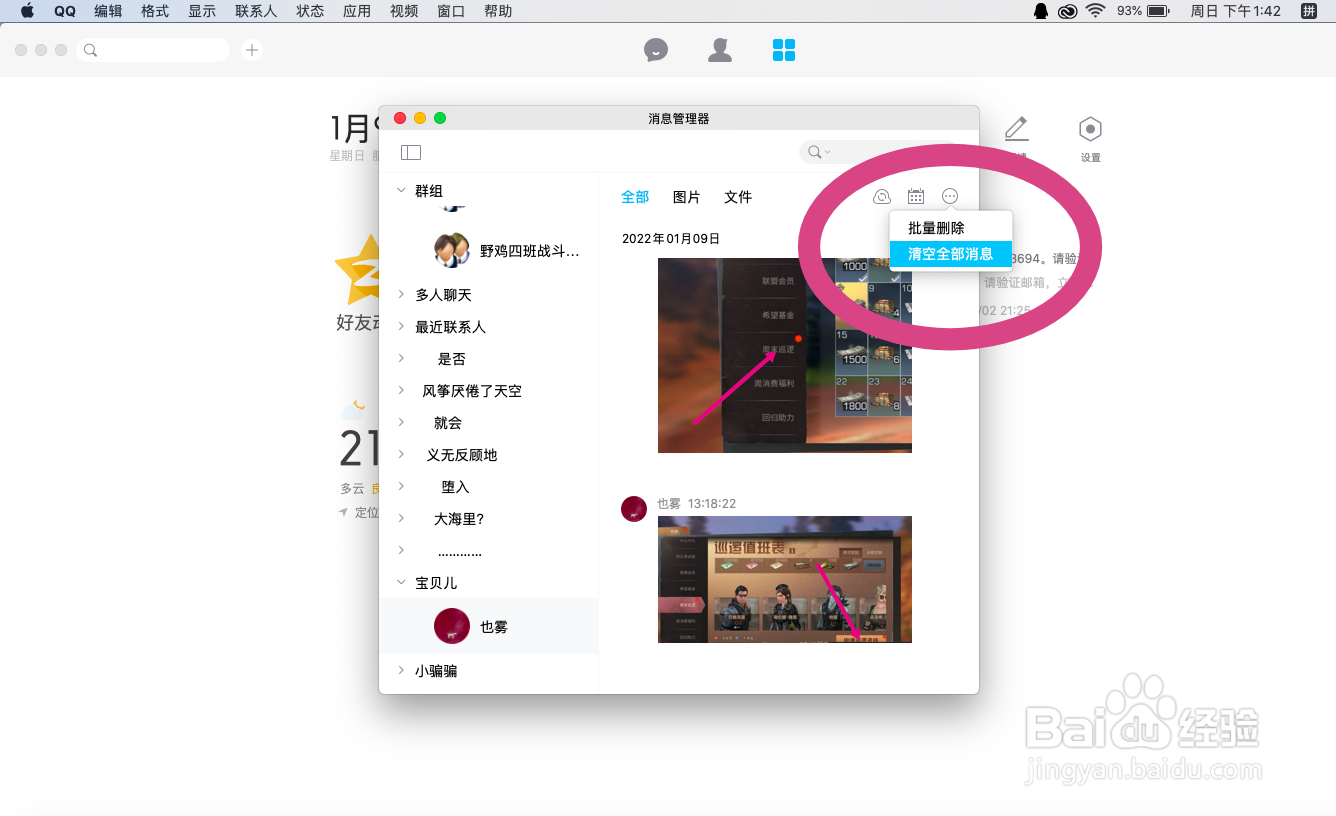Expand the 堕入 group
Image resolution: width=1336 pixels, height=816 pixels.
401,486
